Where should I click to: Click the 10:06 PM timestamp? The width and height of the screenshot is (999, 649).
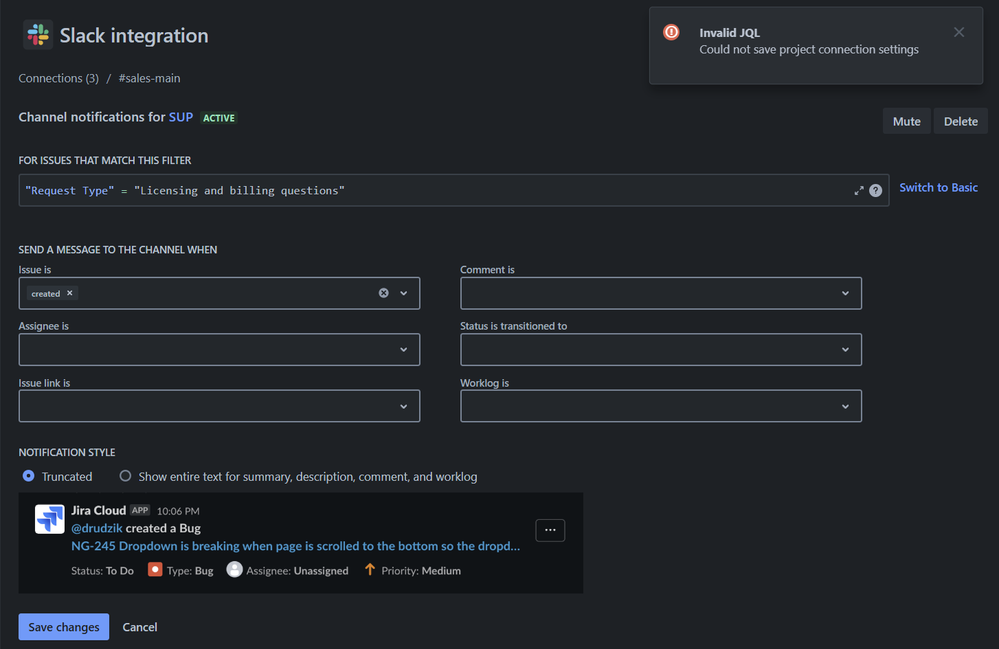point(178,511)
